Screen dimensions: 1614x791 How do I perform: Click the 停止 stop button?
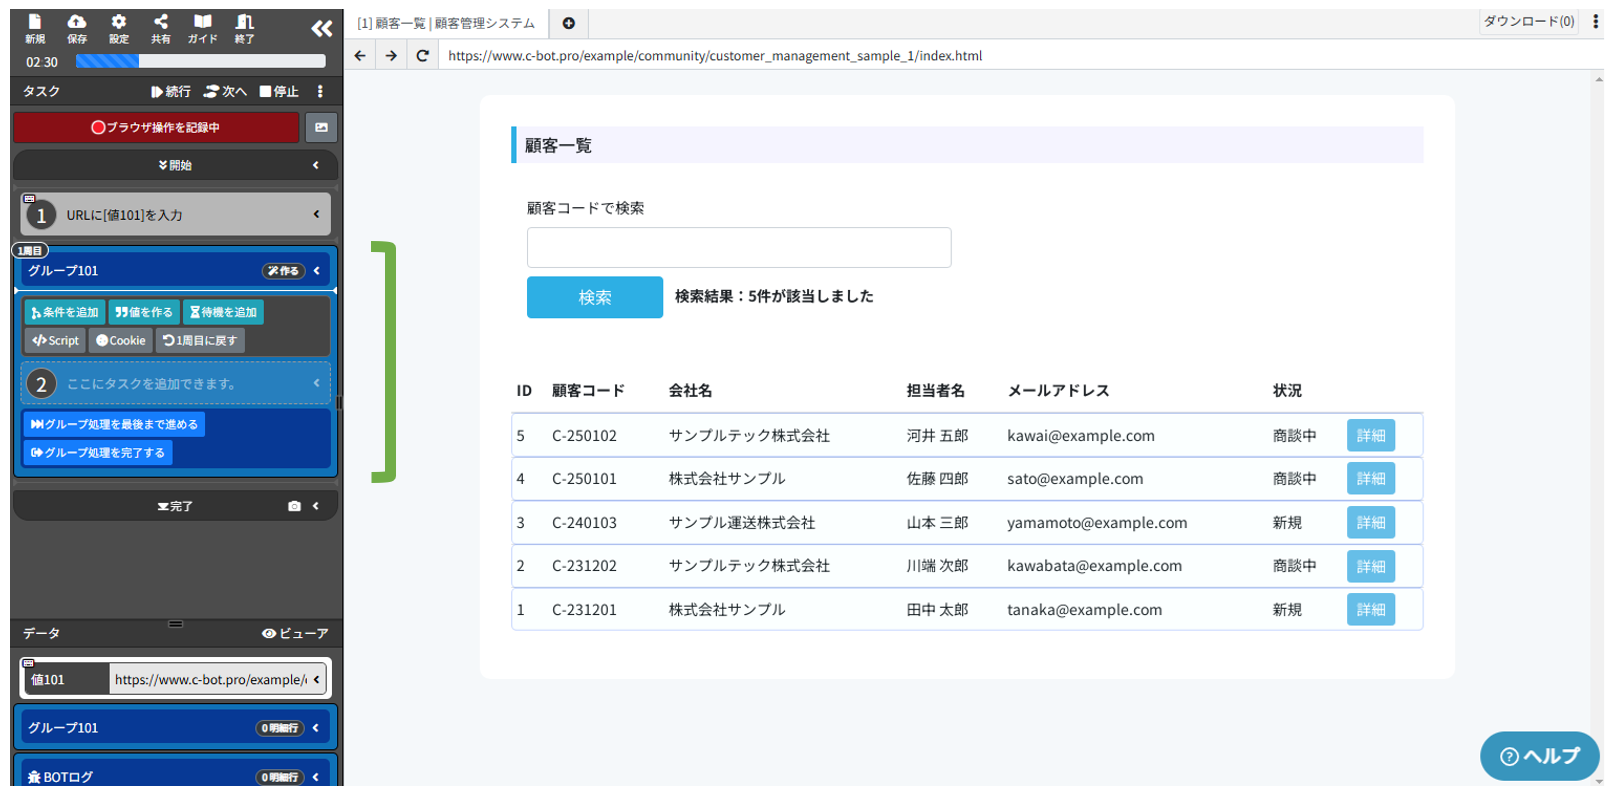279,91
